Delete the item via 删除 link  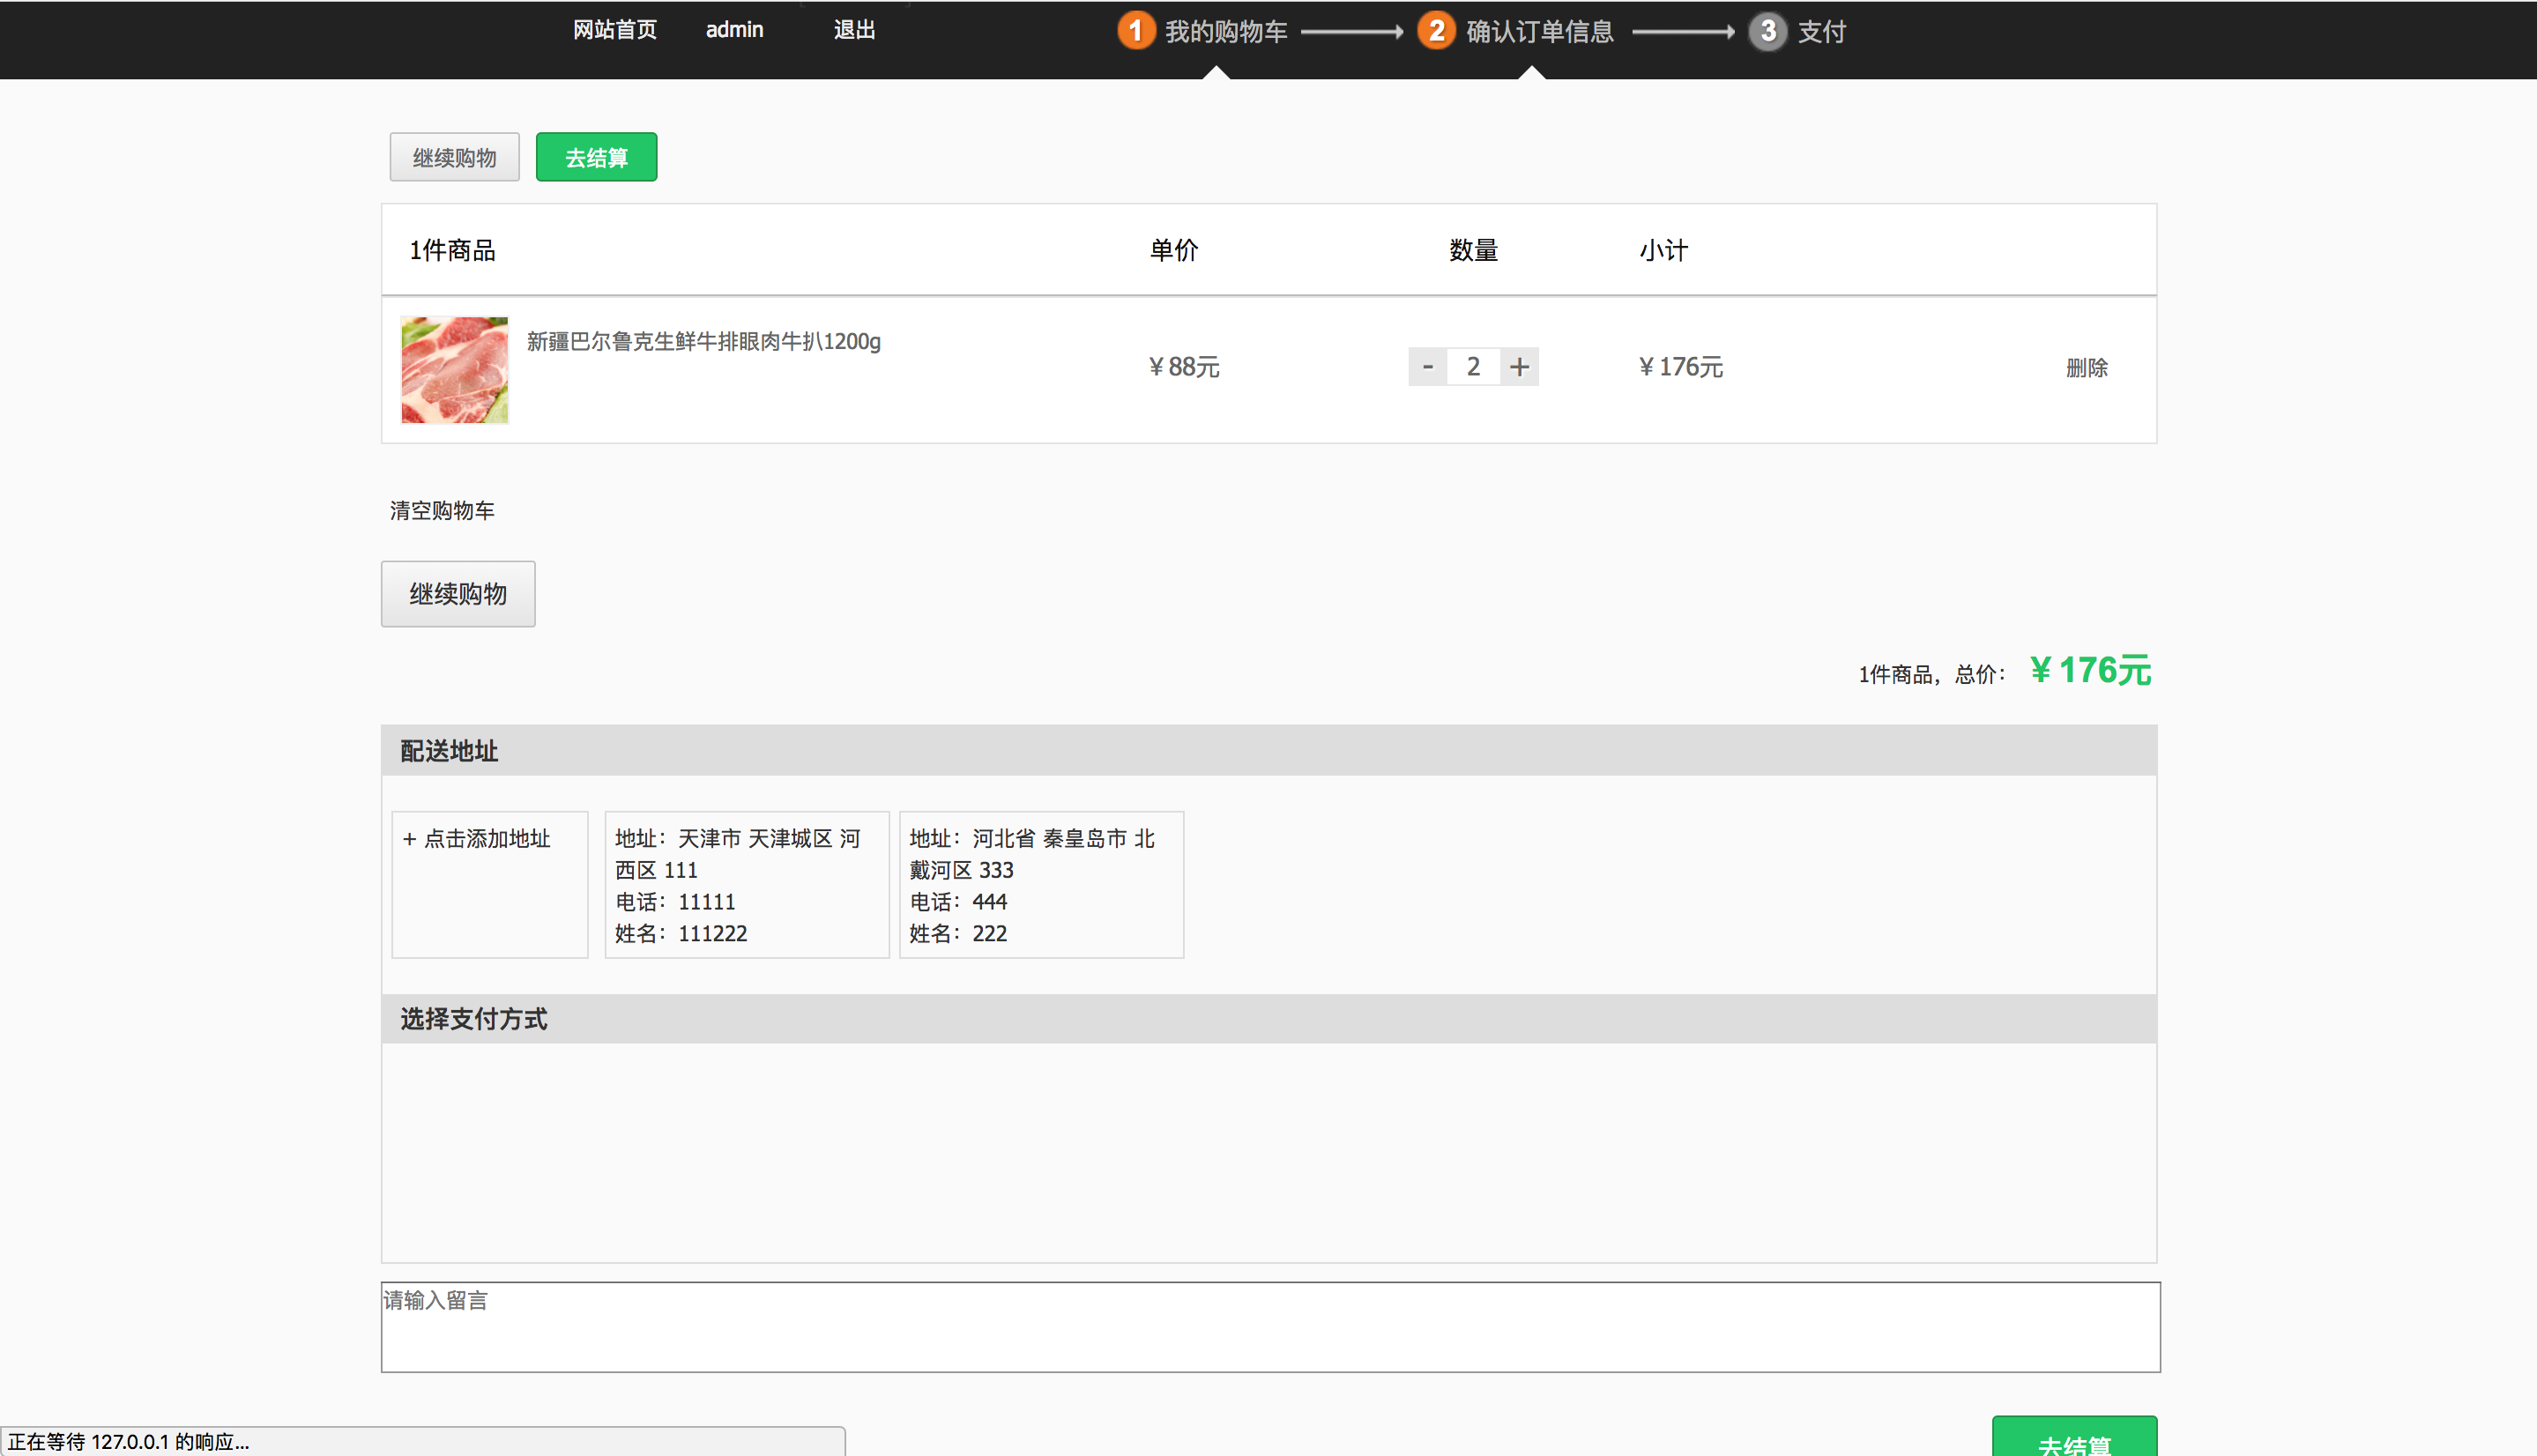pos(2086,368)
